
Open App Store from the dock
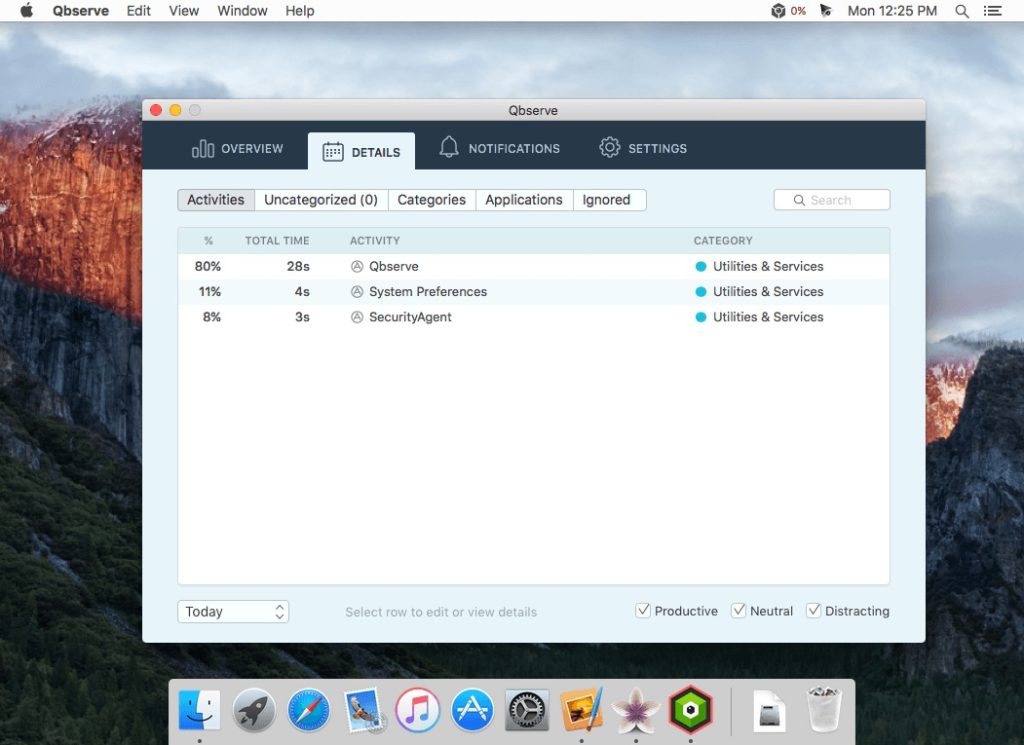pyautogui.click(x=472, y=710)
